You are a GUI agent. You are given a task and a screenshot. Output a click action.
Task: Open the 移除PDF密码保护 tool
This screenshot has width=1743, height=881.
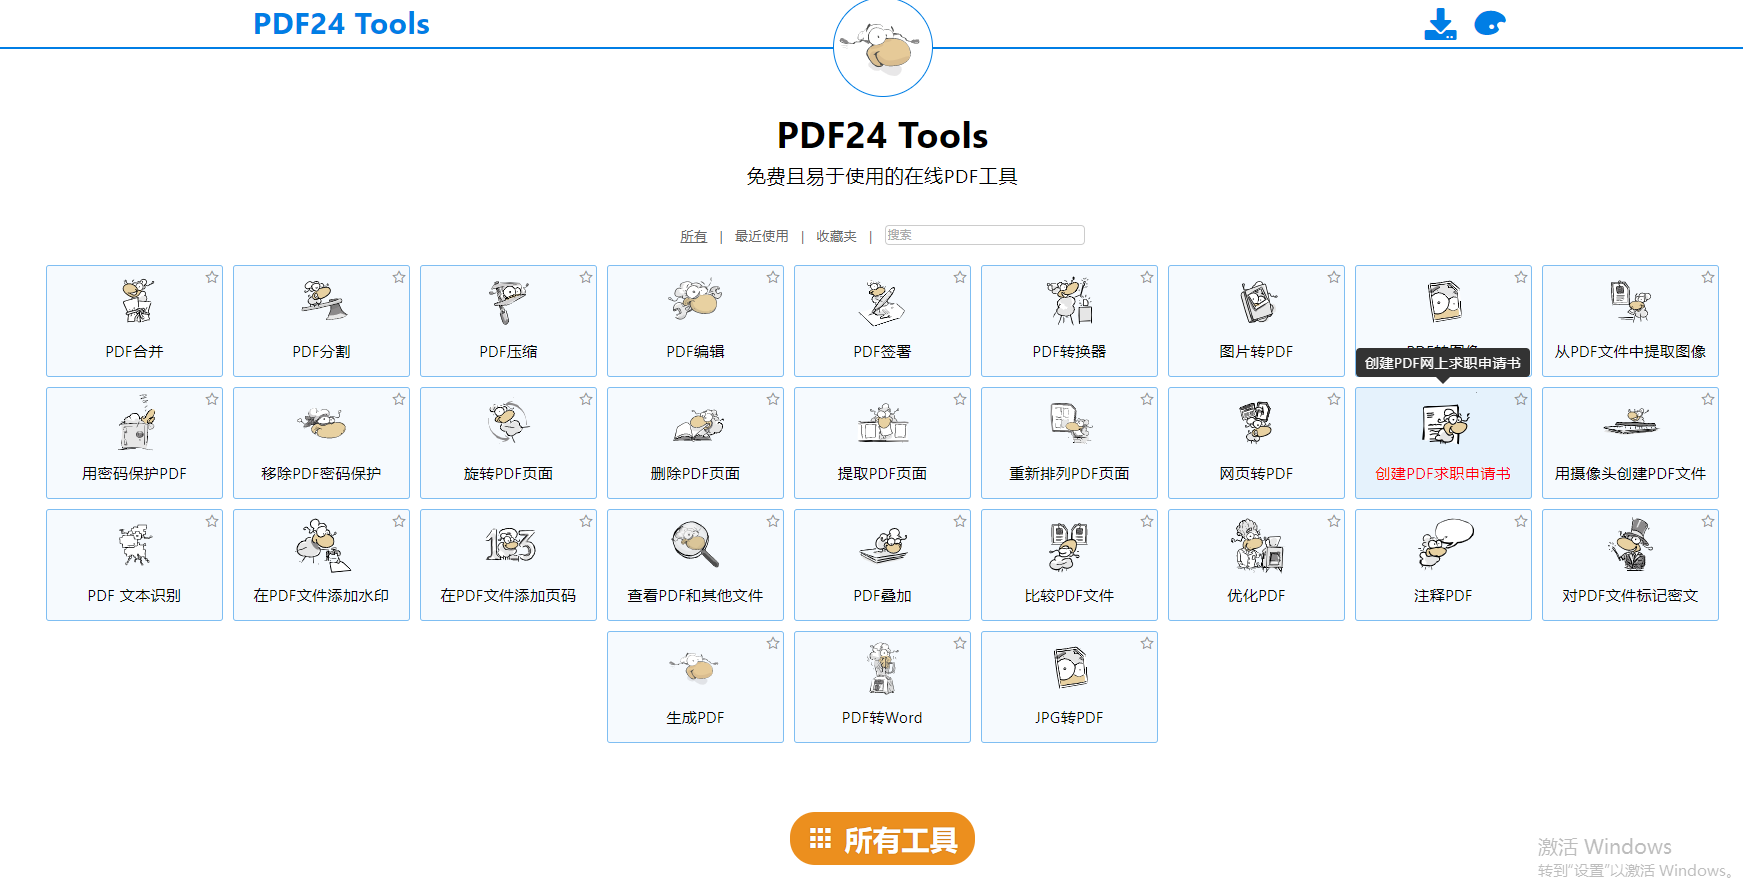pos(321,443)
